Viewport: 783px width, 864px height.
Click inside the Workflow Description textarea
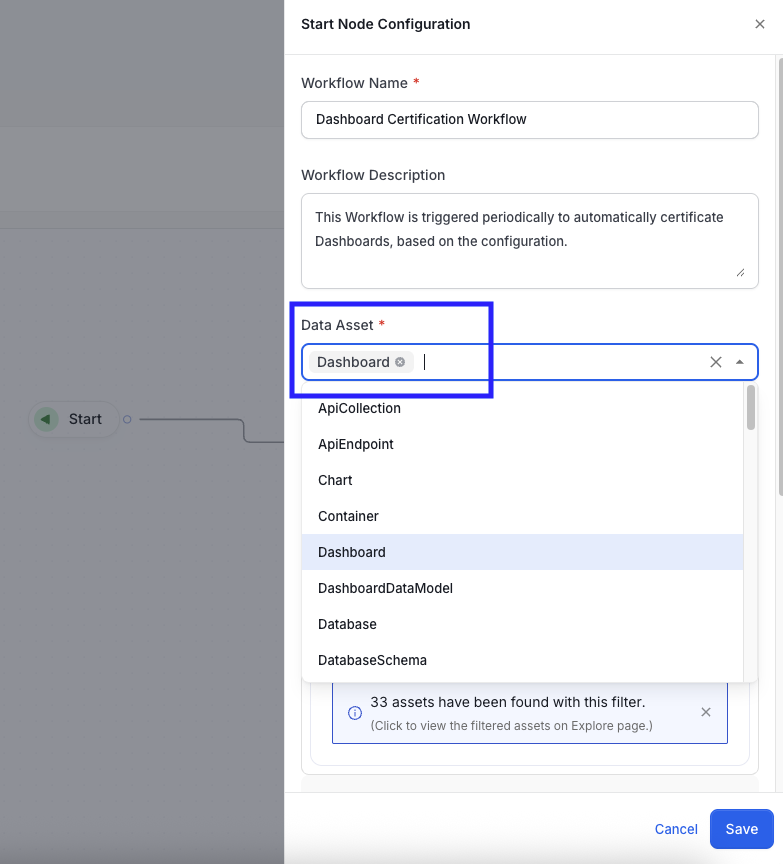[x=529, y=240]
